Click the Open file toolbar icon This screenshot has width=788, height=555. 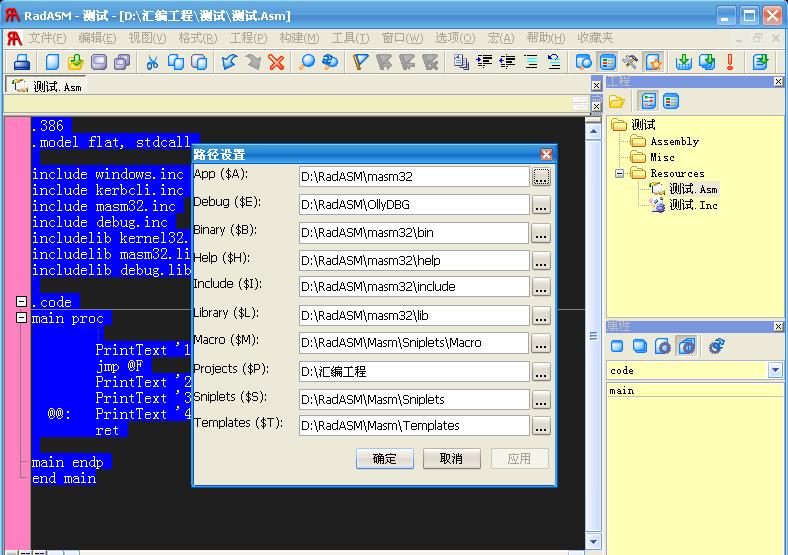pyautogui.click(x=75, y=62)
